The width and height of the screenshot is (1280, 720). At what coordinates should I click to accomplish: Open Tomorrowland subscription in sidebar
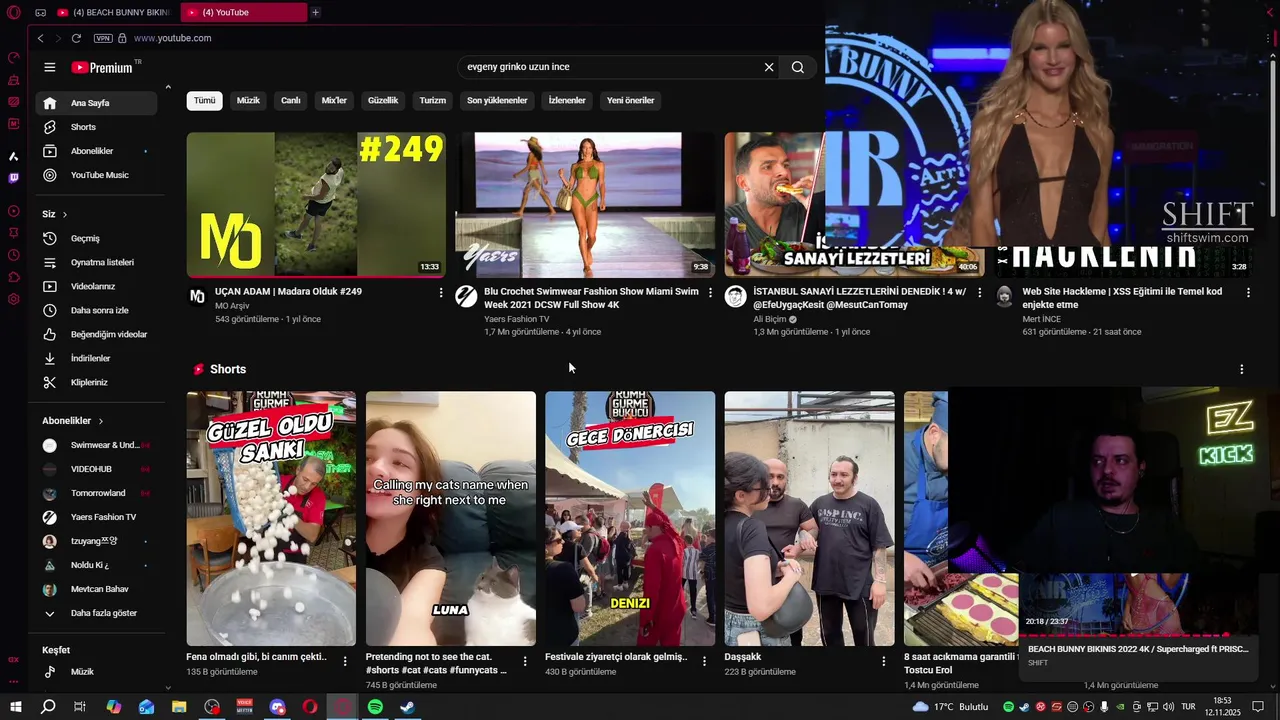pos(97,493)
